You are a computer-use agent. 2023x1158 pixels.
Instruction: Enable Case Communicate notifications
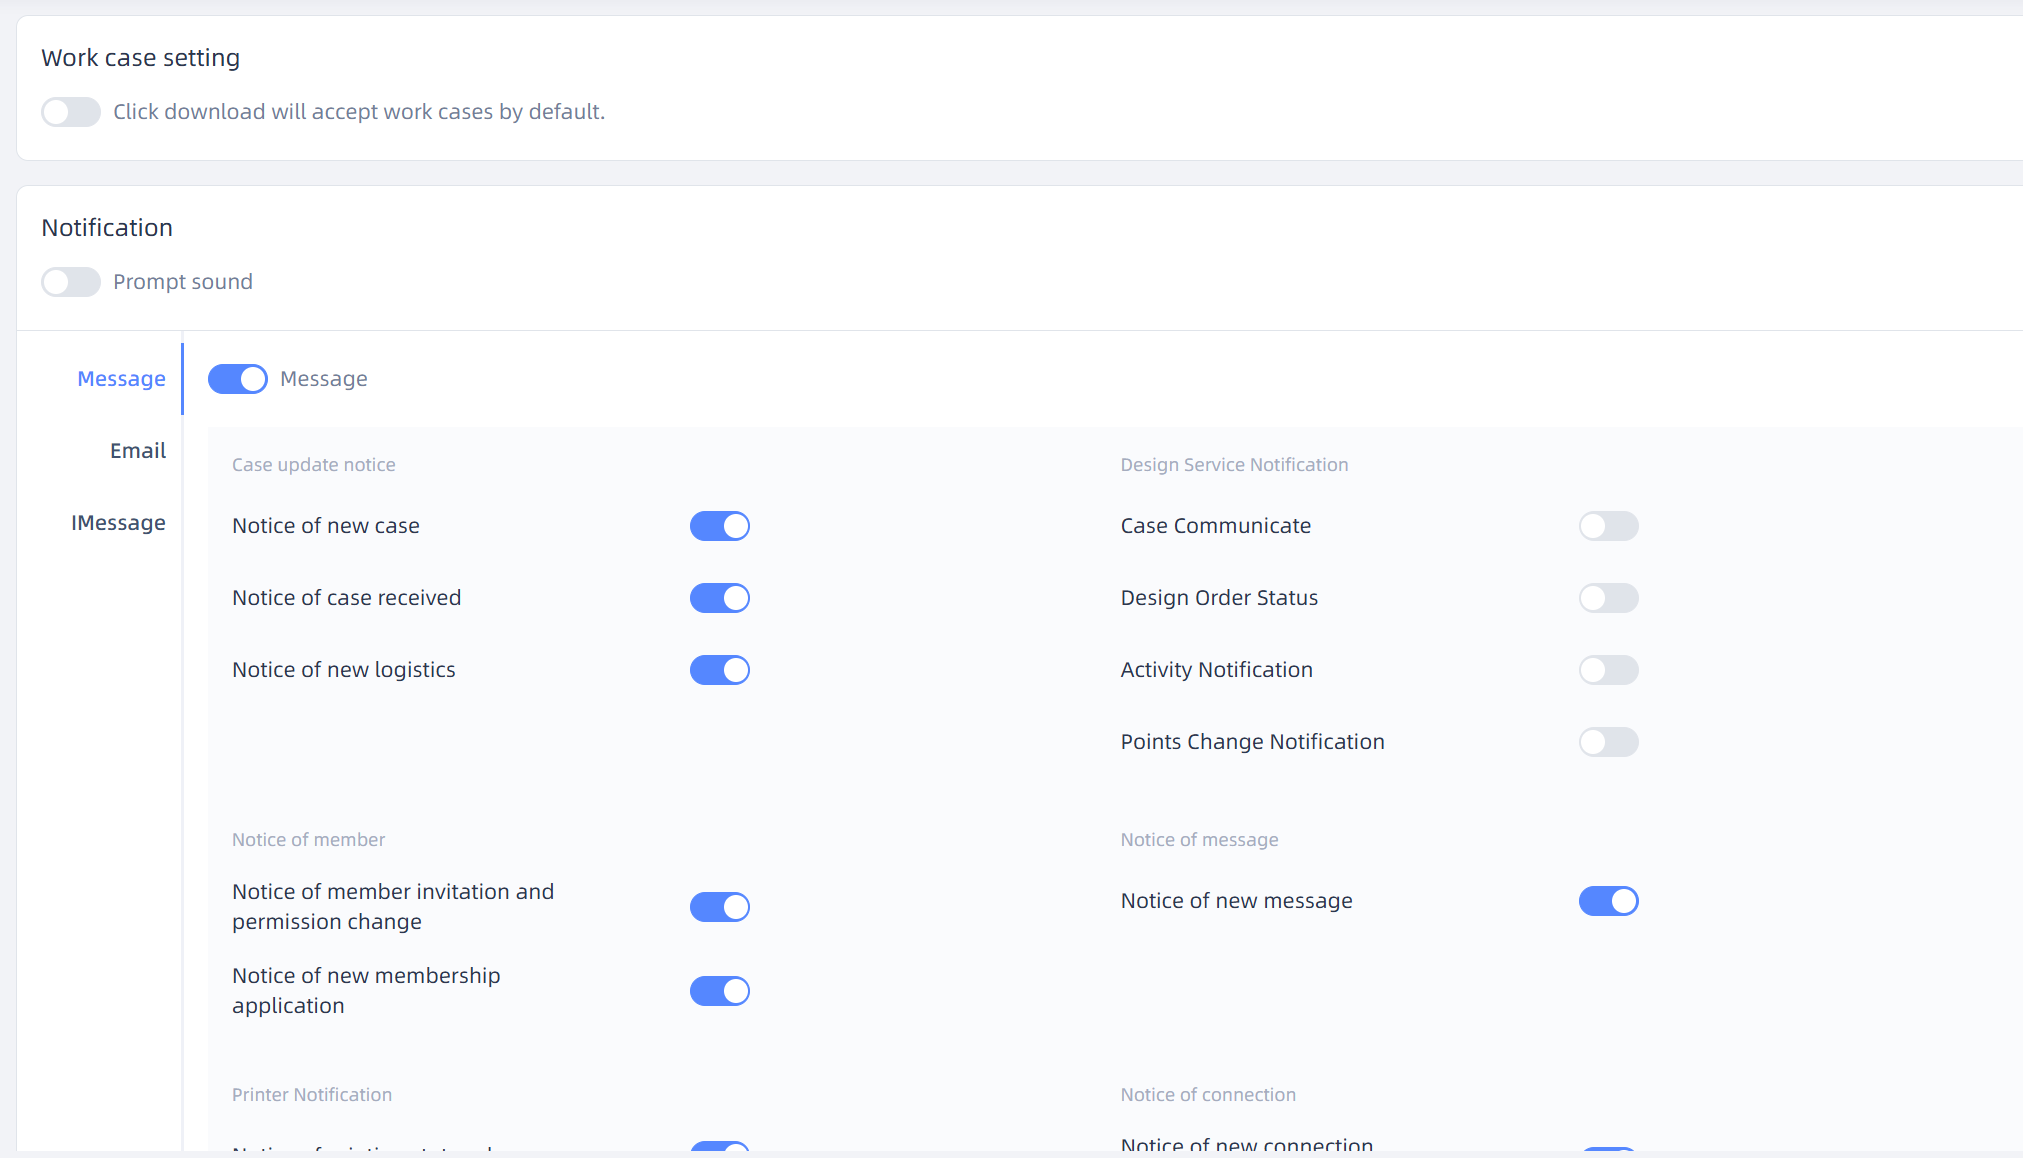[1608, 526]
